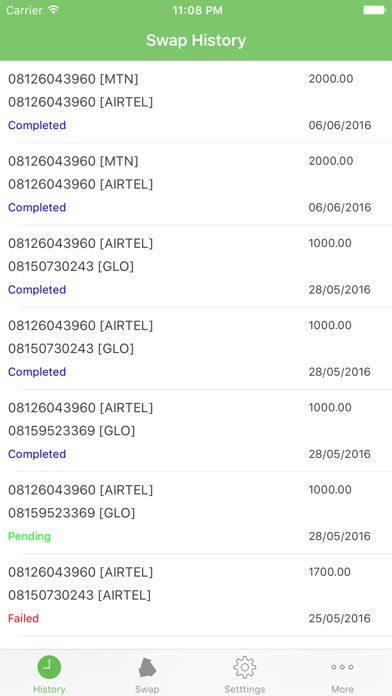This screenshot has height=696, width=392.
Task: Select the Settings tab label
Action: pos(245,689)
